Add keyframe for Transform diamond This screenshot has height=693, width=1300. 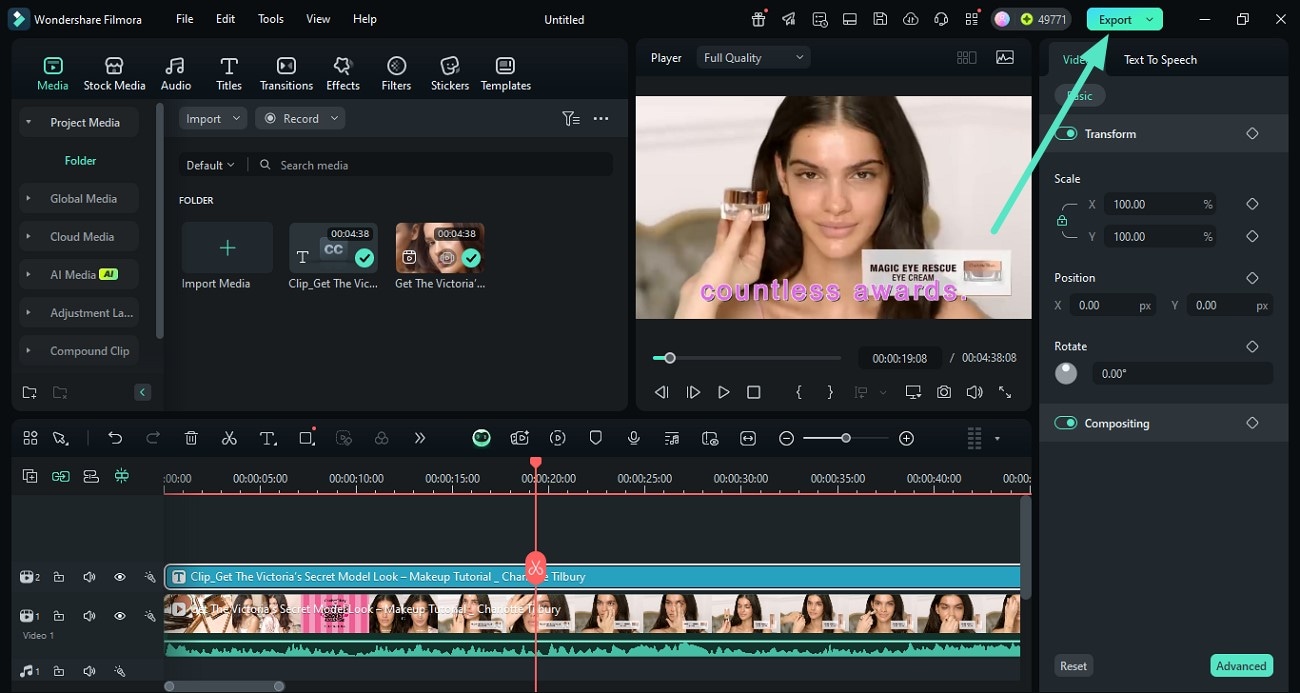[1252, 133]
